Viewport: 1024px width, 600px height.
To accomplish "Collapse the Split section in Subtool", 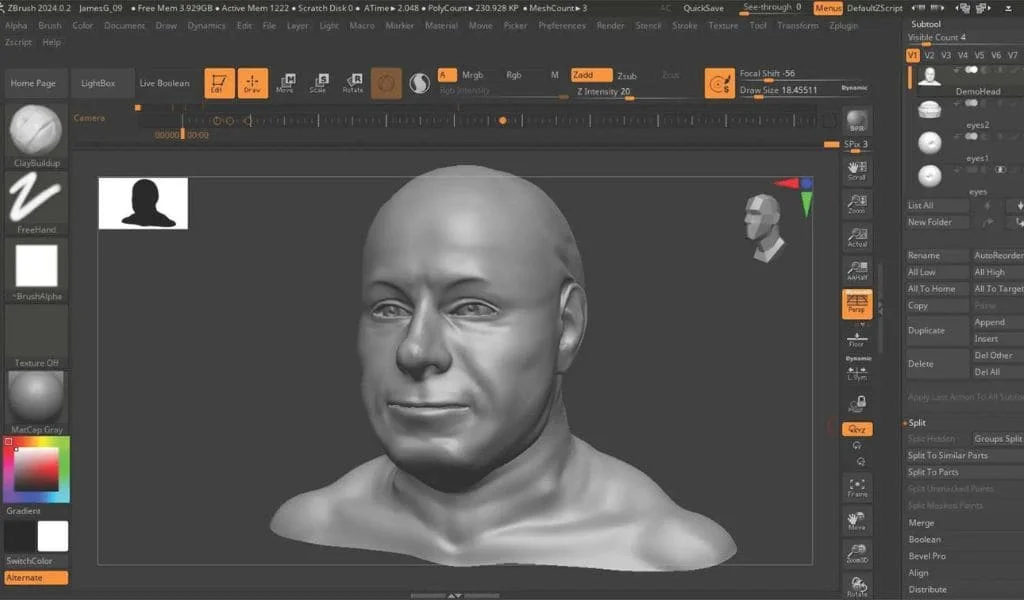I will [x=917, y=422].
